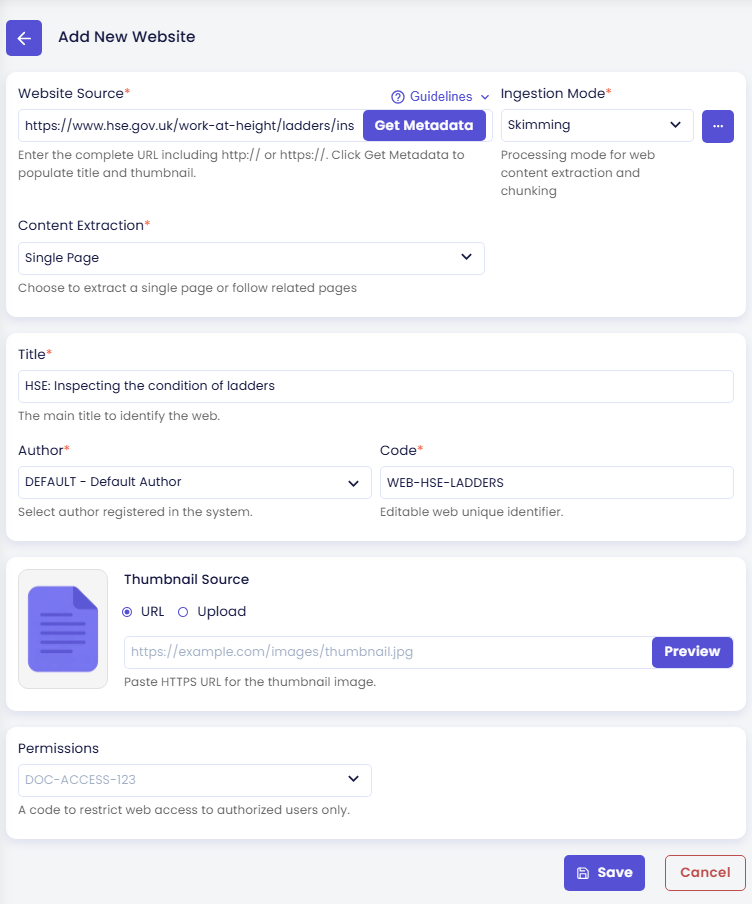
Task: Click the 'Select author registered in the system.' hint
Action: point(135,512)
